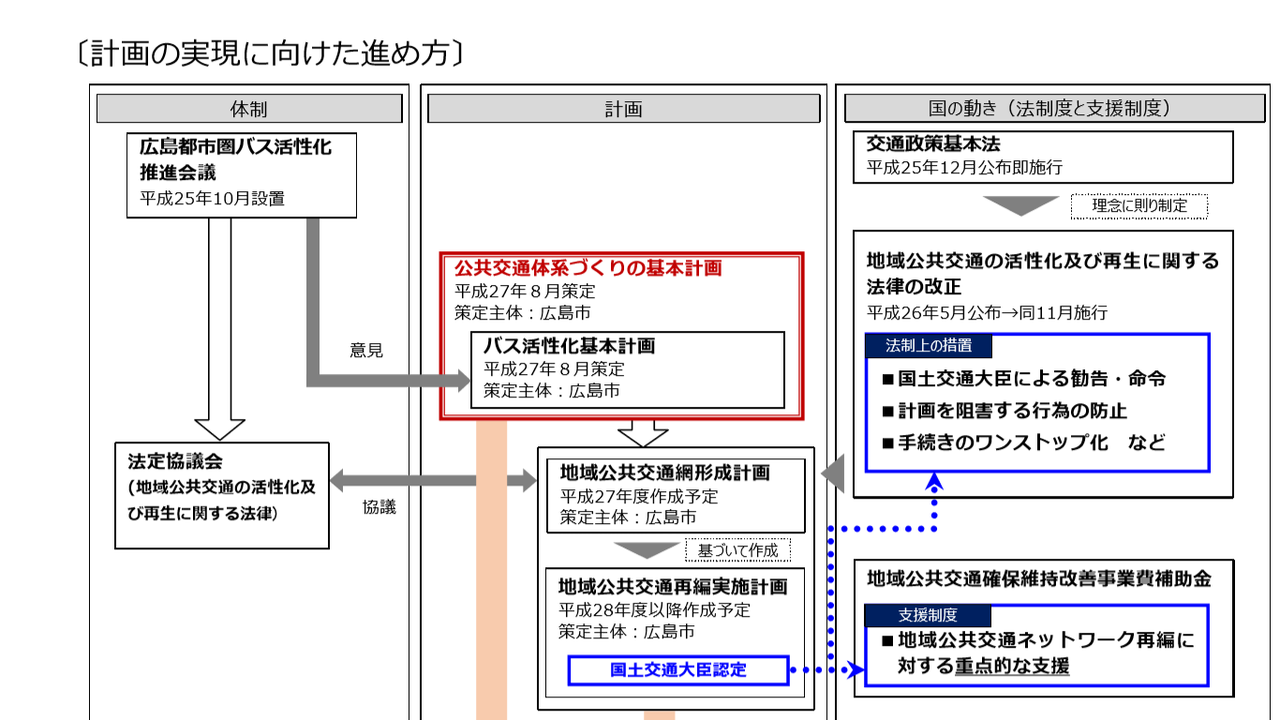Select the text 平成28年度以降作成予定
The width and height of the screenshot is (1280, 720).
(x=654, y=609)
